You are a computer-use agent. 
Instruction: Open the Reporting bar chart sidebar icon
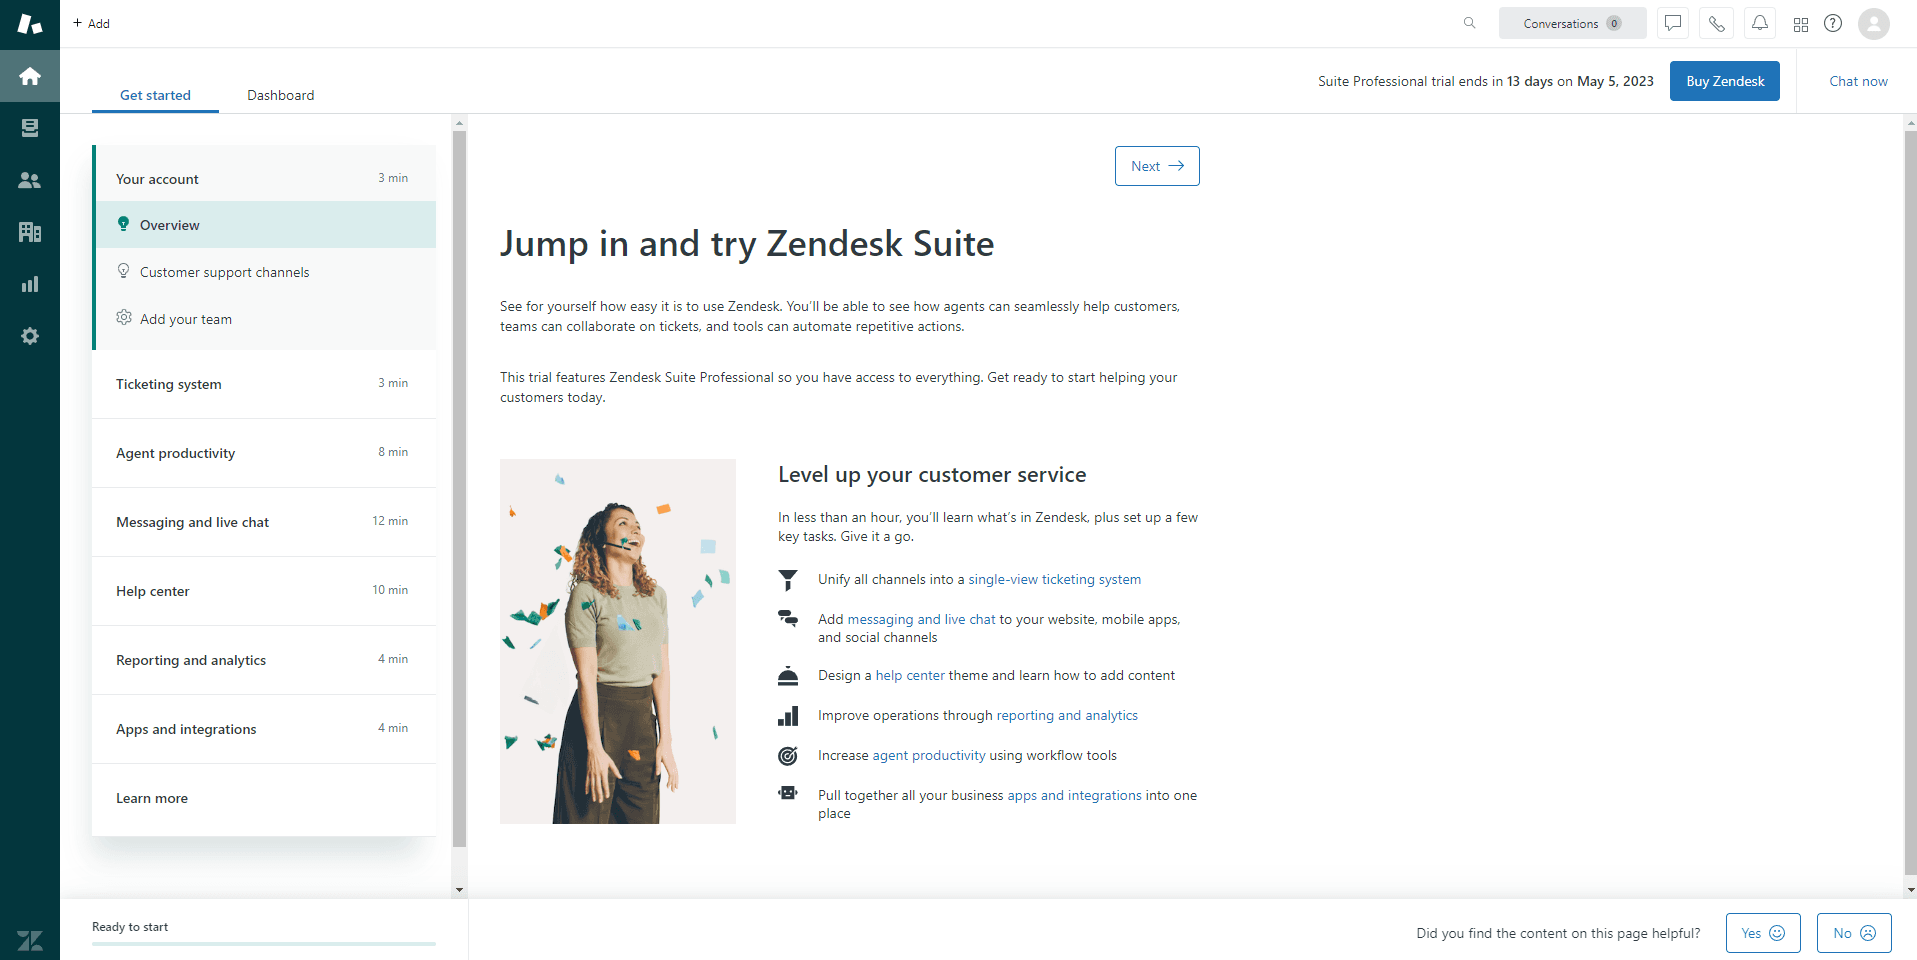pyautogui.click(x=30, y=284)
